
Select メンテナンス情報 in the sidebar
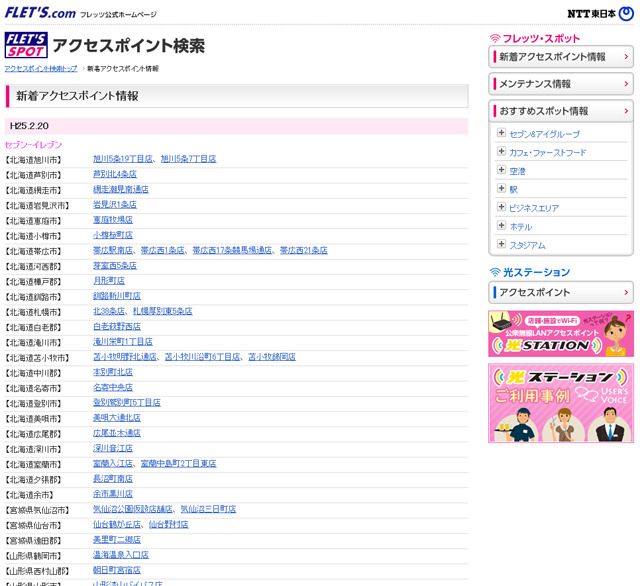coord(561,84)
